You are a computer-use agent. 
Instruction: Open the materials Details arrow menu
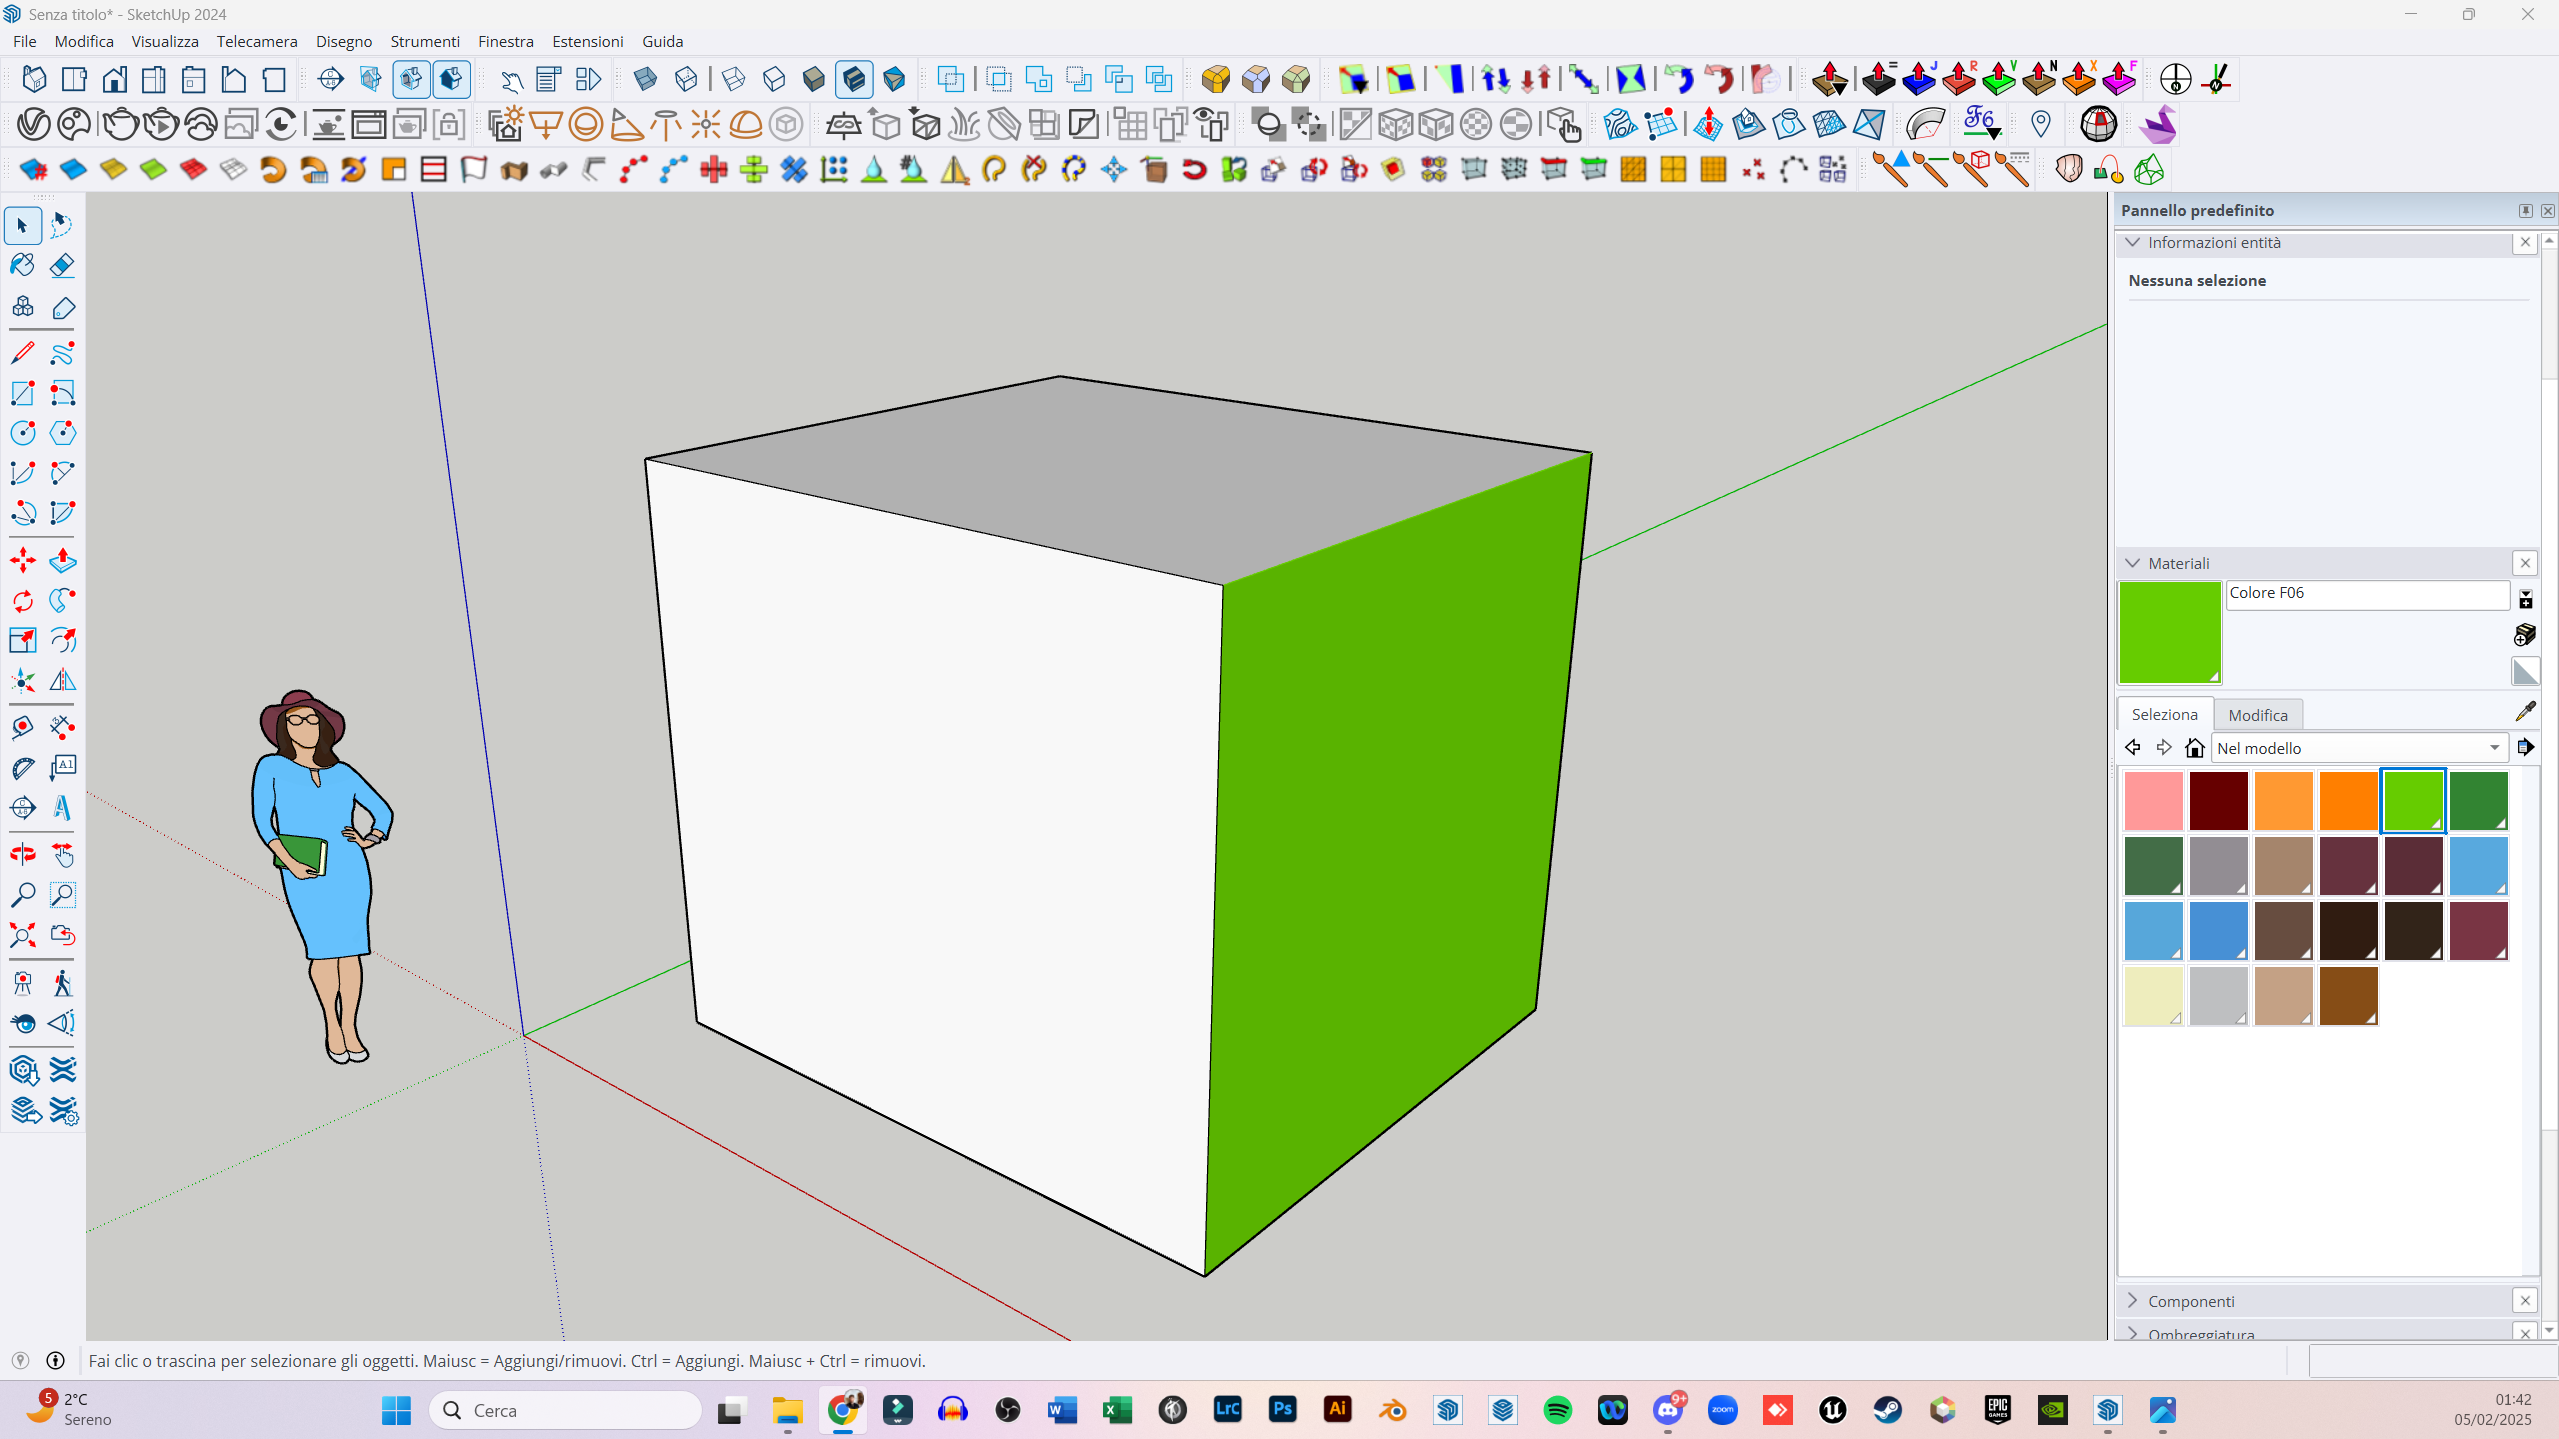tap(2526, 748)
